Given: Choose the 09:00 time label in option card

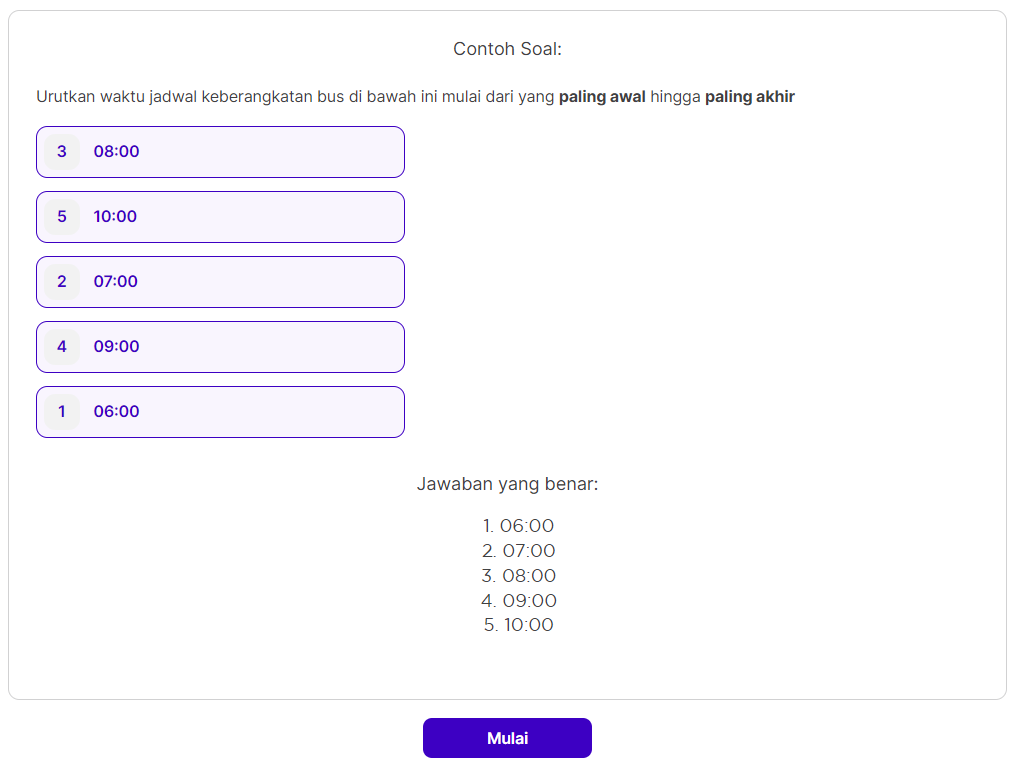Looking at the screenshot, I should [117, 347].
